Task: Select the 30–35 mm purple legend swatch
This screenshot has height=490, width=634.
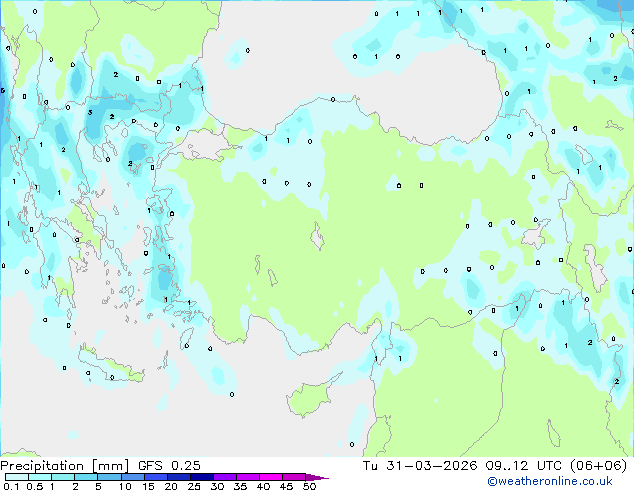Action: pos(225,477)
